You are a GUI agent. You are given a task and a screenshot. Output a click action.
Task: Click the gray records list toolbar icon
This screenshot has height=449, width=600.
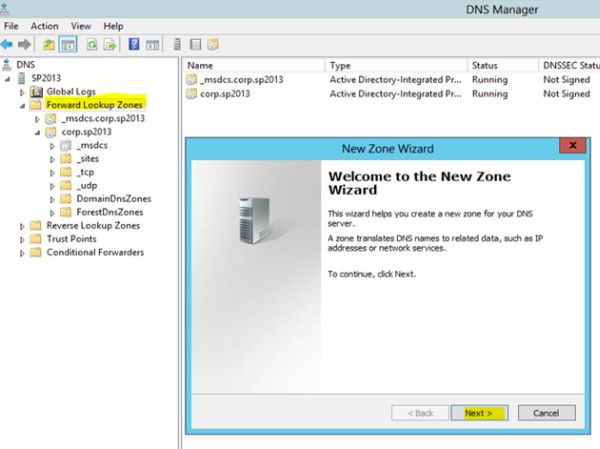tap(196, 45)
